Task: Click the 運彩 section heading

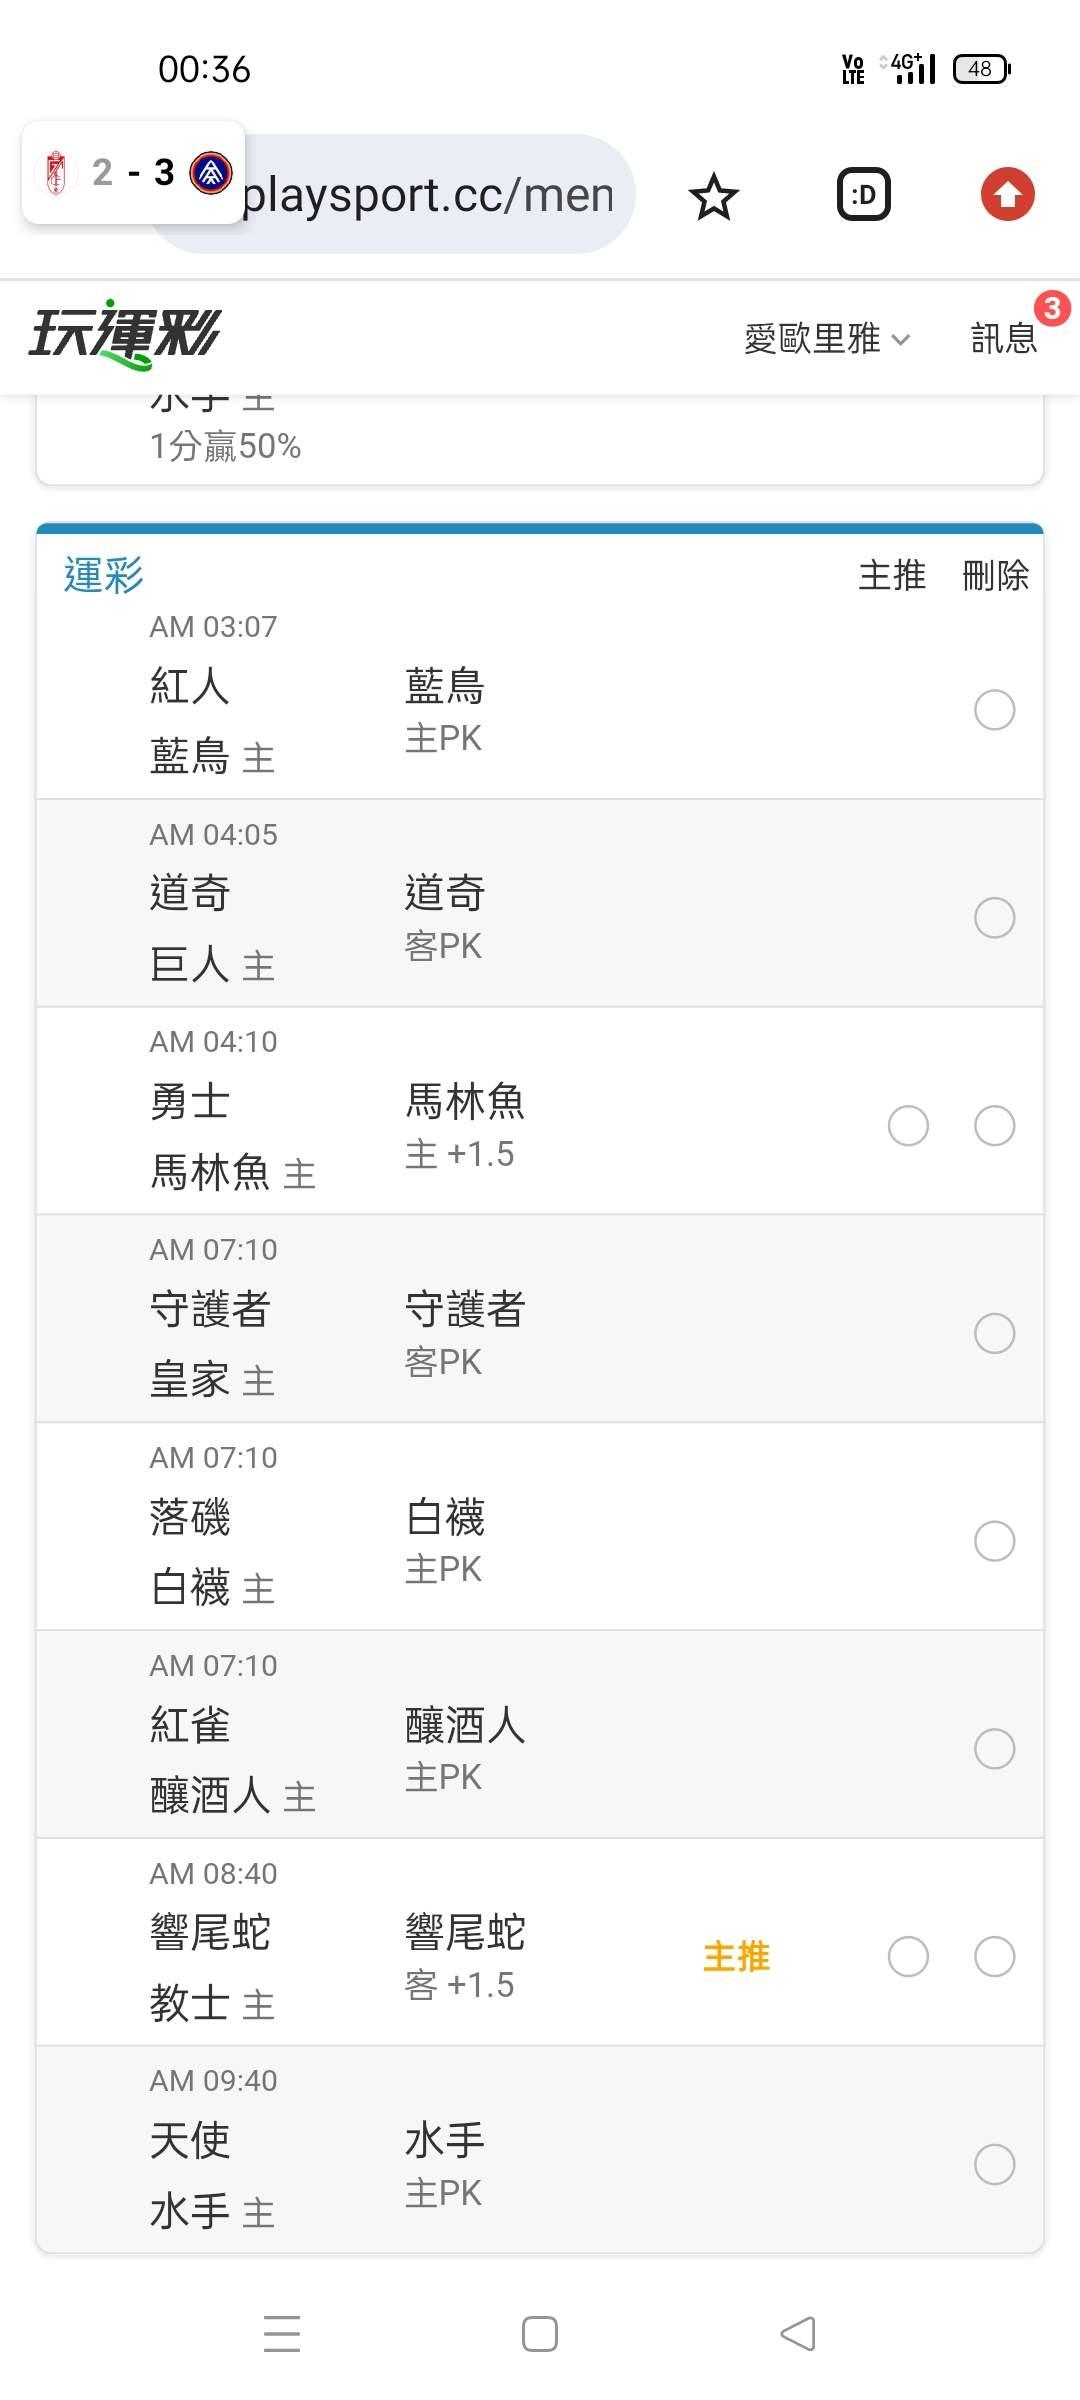Action: pos(103,575)
